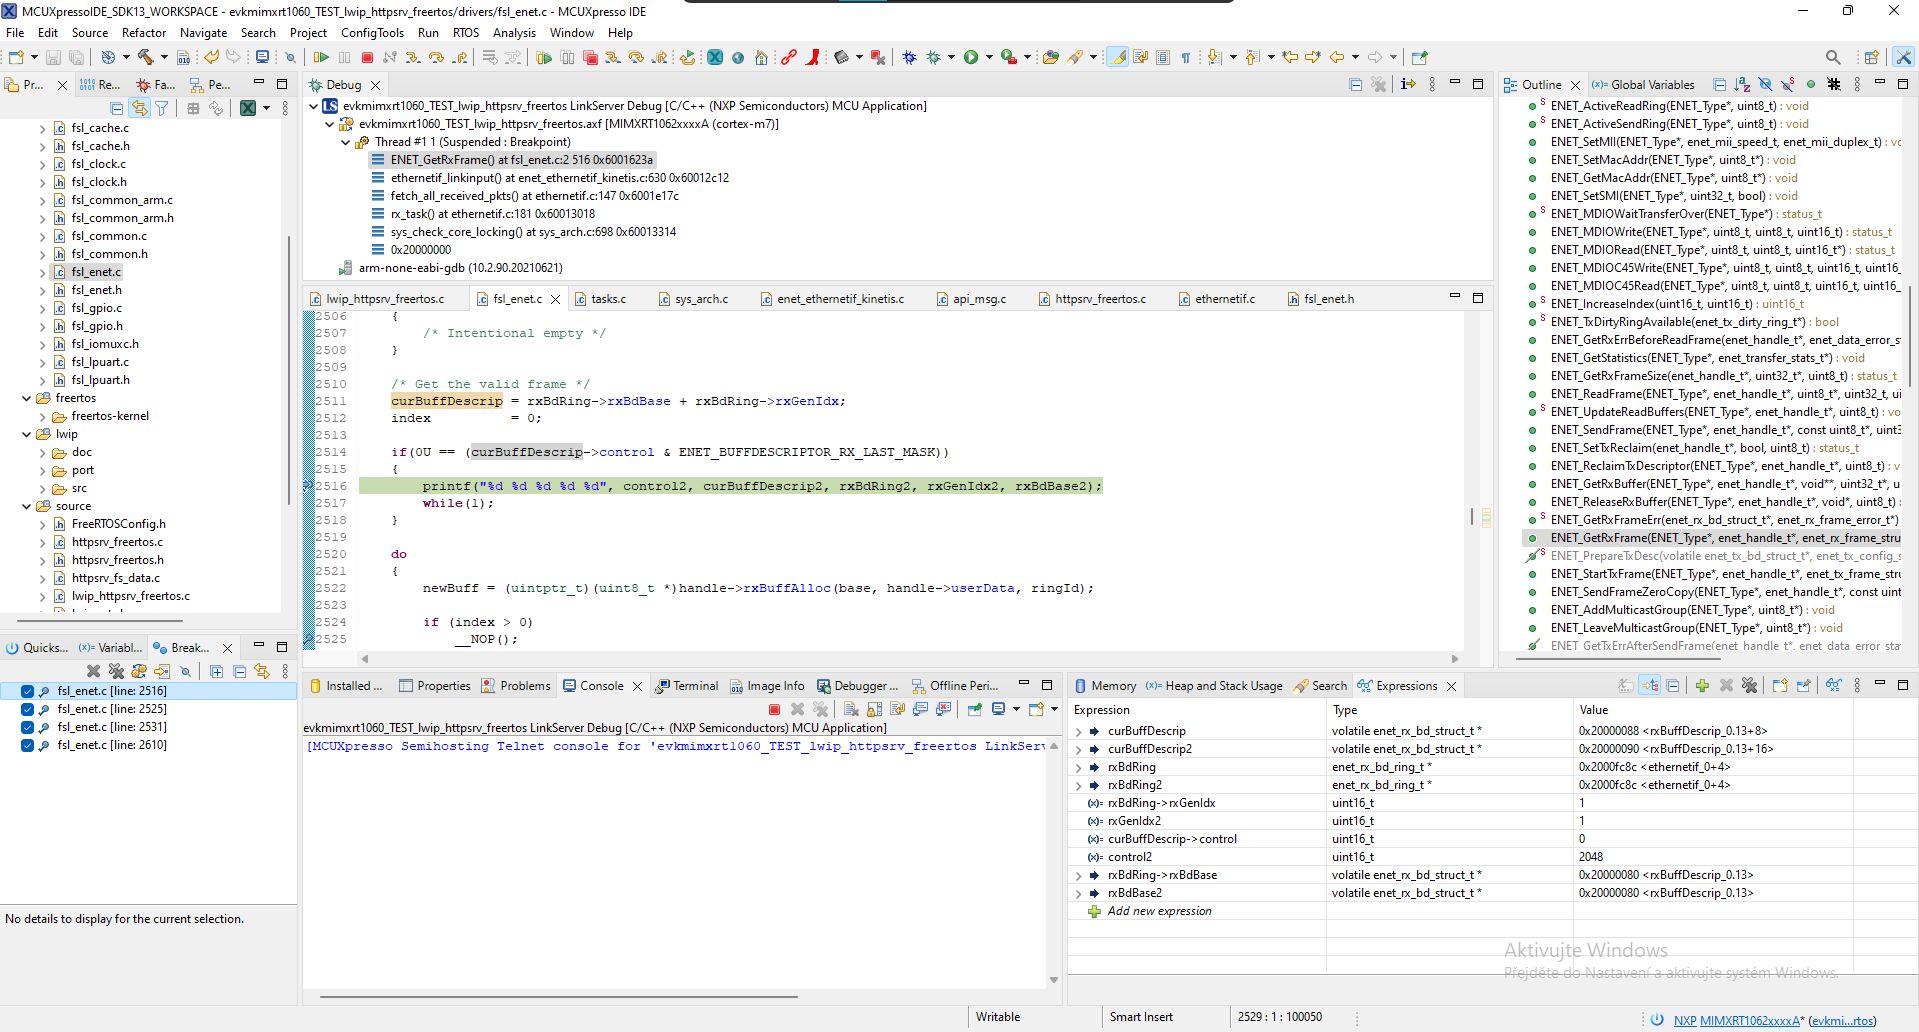Open the RTOS menu
1919x1032 pixels.
point(466,32)
